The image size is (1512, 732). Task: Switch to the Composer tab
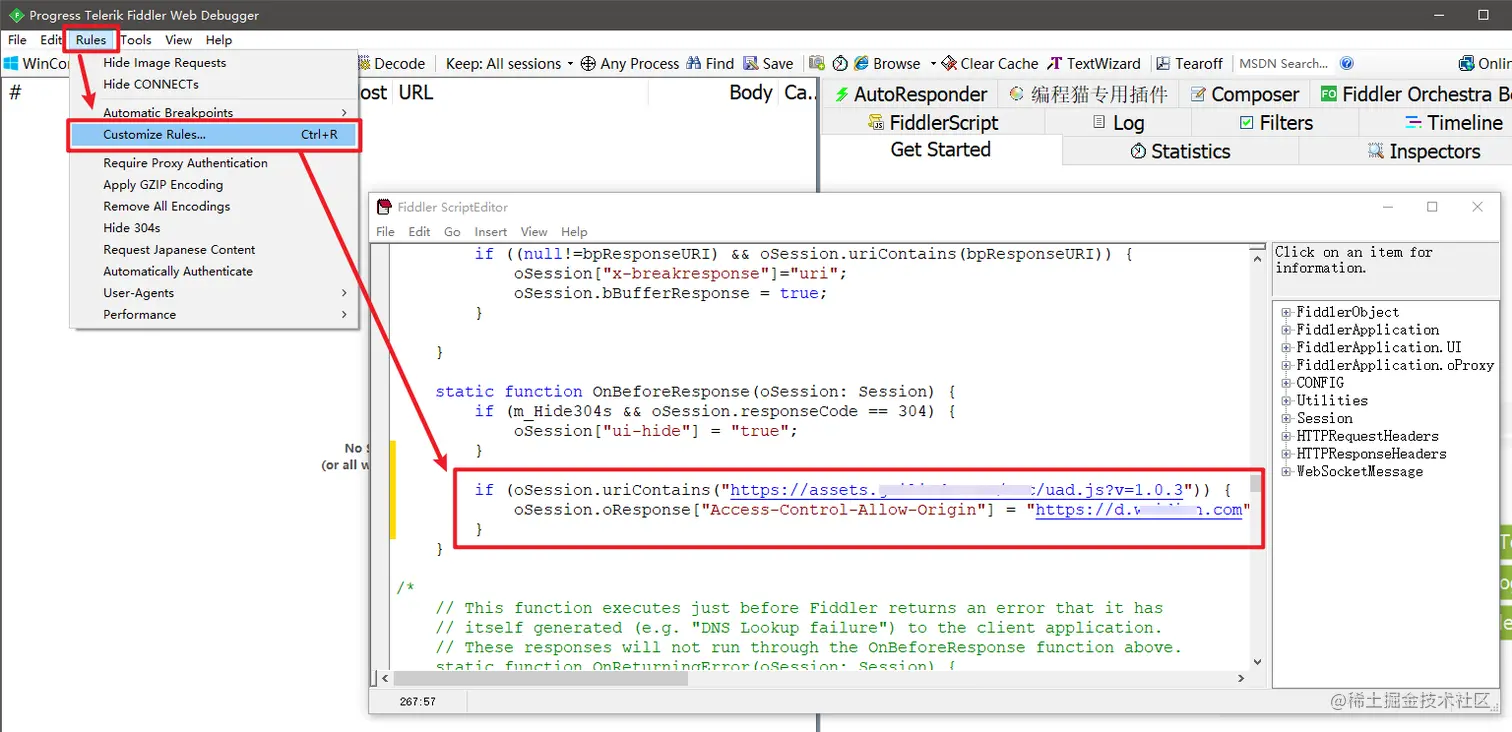tap(1244, 94)
